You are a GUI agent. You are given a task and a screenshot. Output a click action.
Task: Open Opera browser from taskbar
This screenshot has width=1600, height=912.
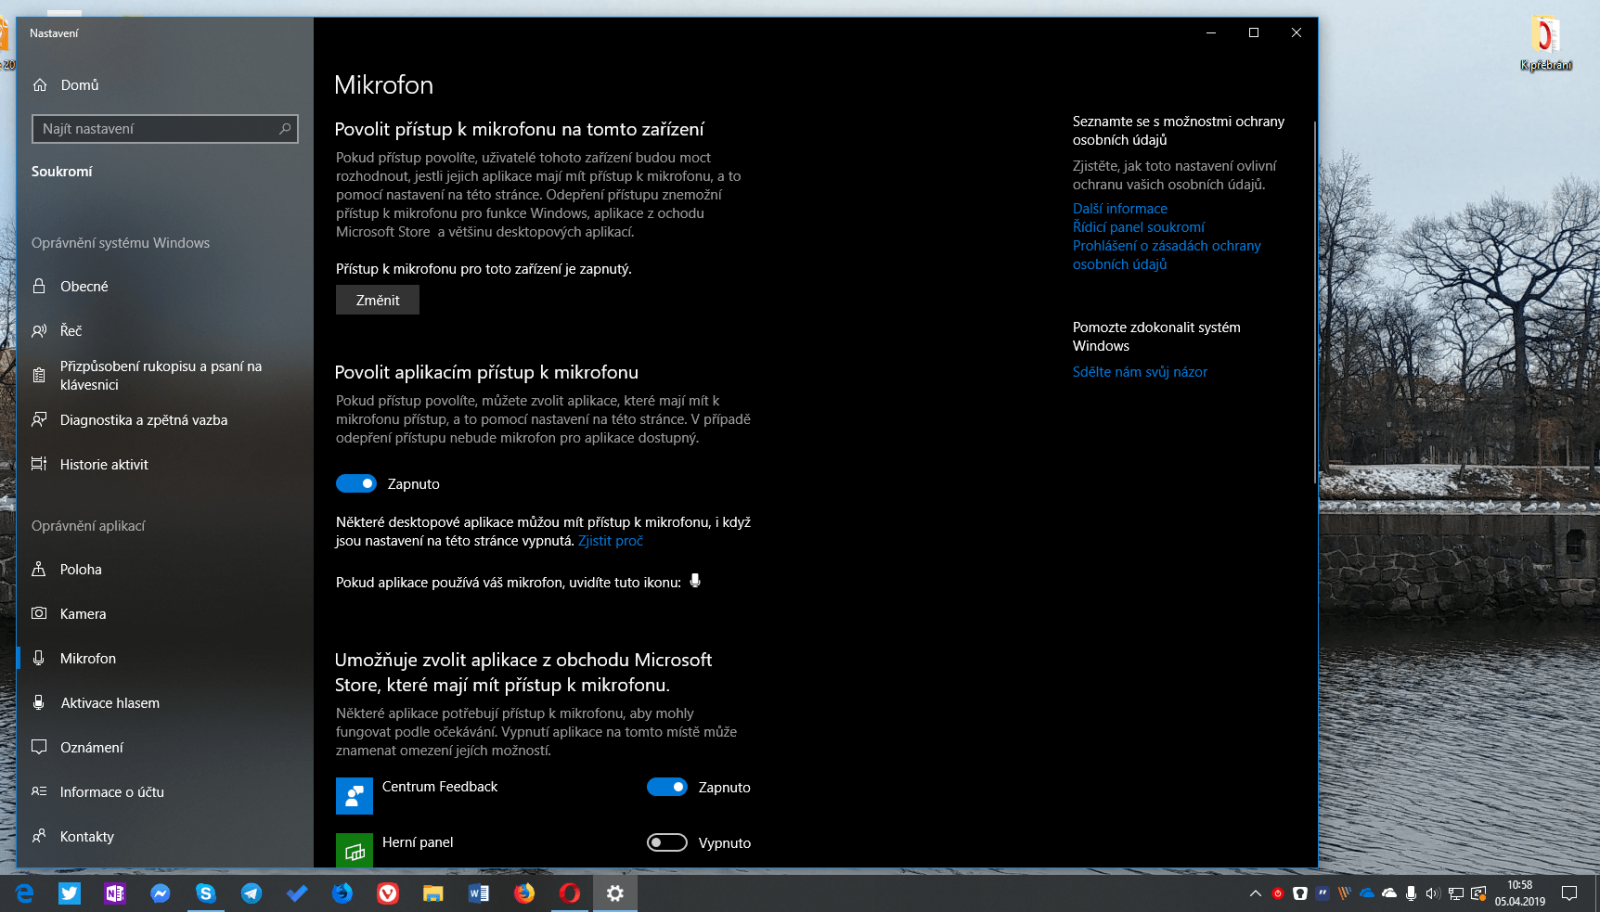(x=570, y=893)
